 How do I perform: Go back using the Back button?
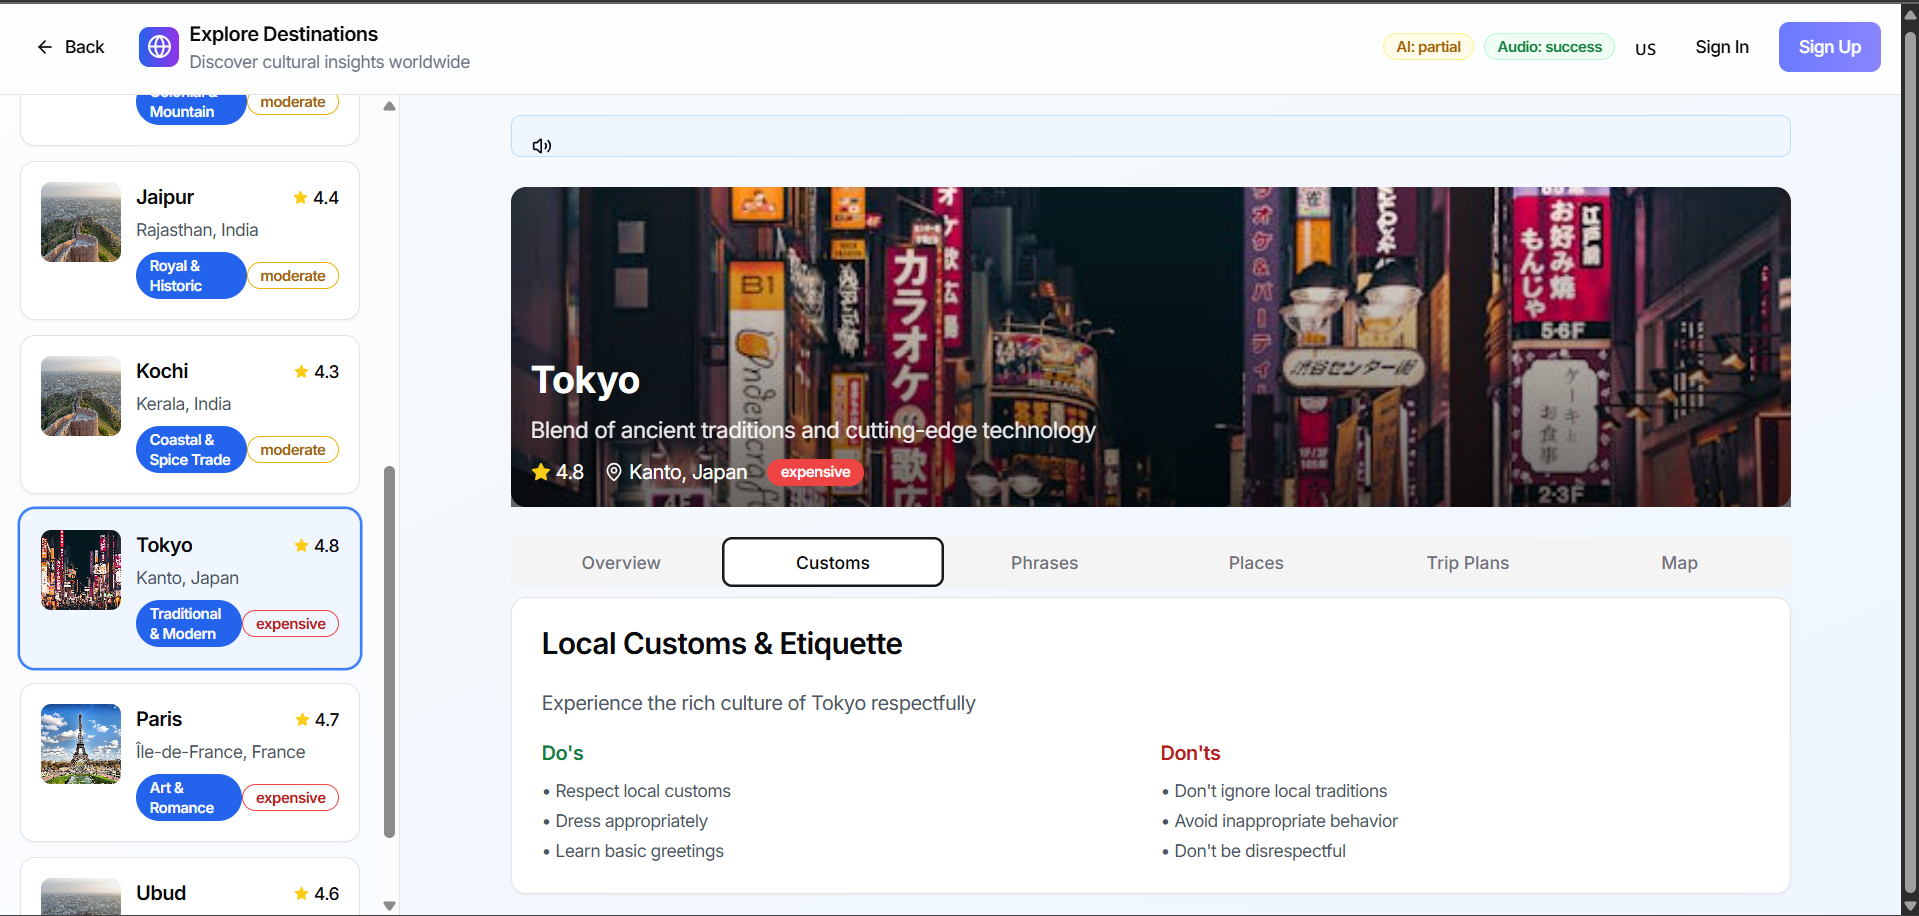click(70, 47)
